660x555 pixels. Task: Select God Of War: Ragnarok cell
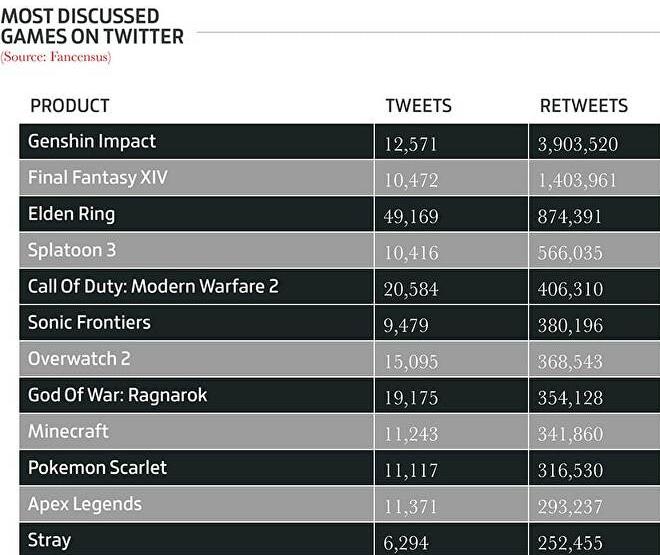click(117, 395)
